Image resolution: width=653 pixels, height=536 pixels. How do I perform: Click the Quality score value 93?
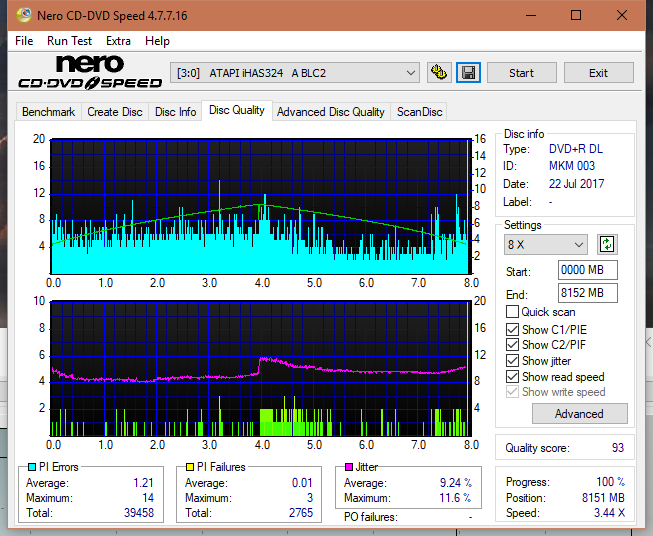(618, 448)
